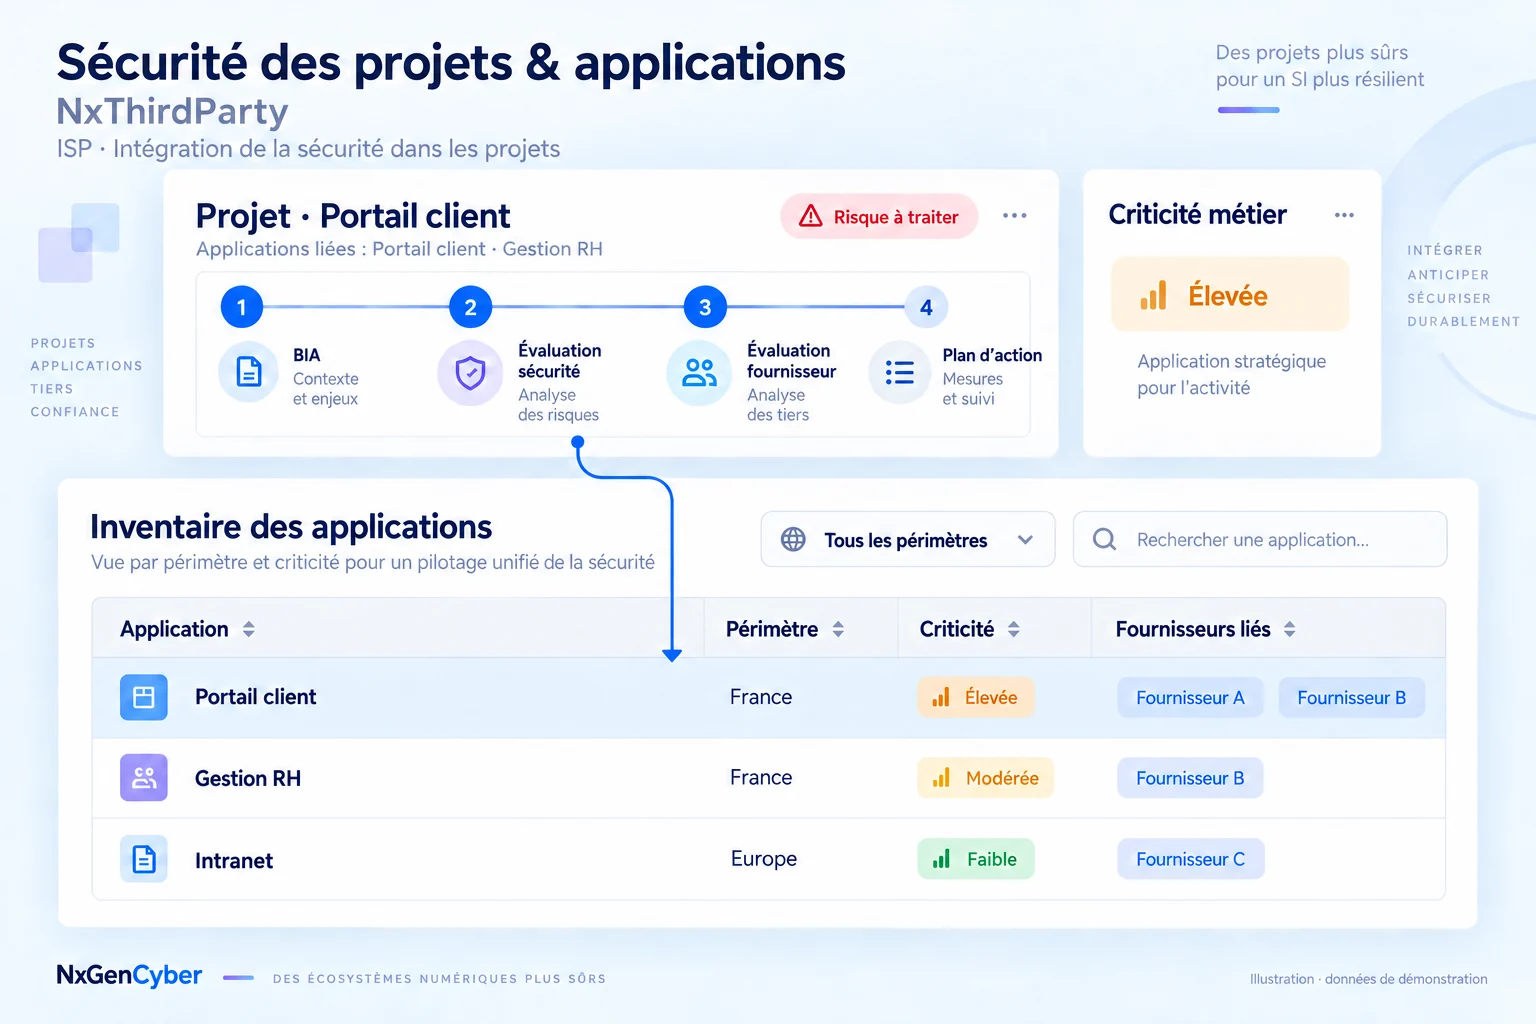Click the Élevée bar-chart icon in Criticité métier

[1153, 295]
